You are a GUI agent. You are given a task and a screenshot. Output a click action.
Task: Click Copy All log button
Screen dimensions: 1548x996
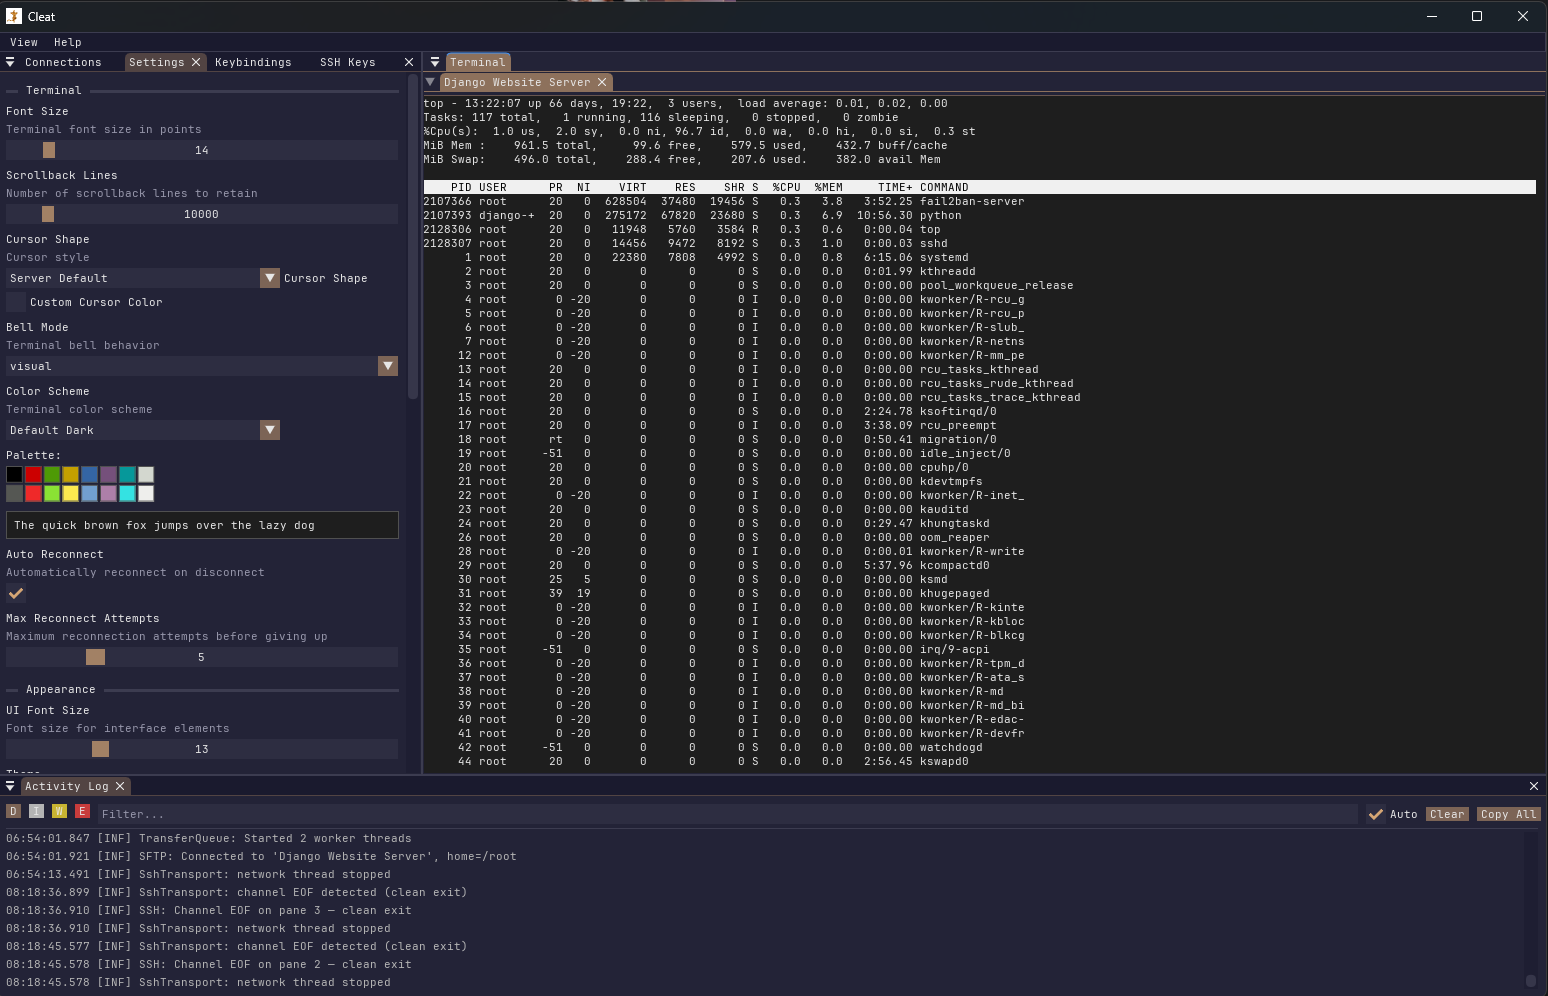click(x=1509, y=814)
